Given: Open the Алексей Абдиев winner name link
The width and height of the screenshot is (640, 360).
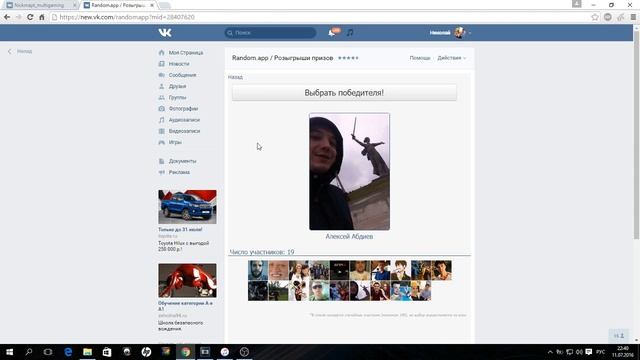Looking at the screenshot, I should tap(349, 236).
